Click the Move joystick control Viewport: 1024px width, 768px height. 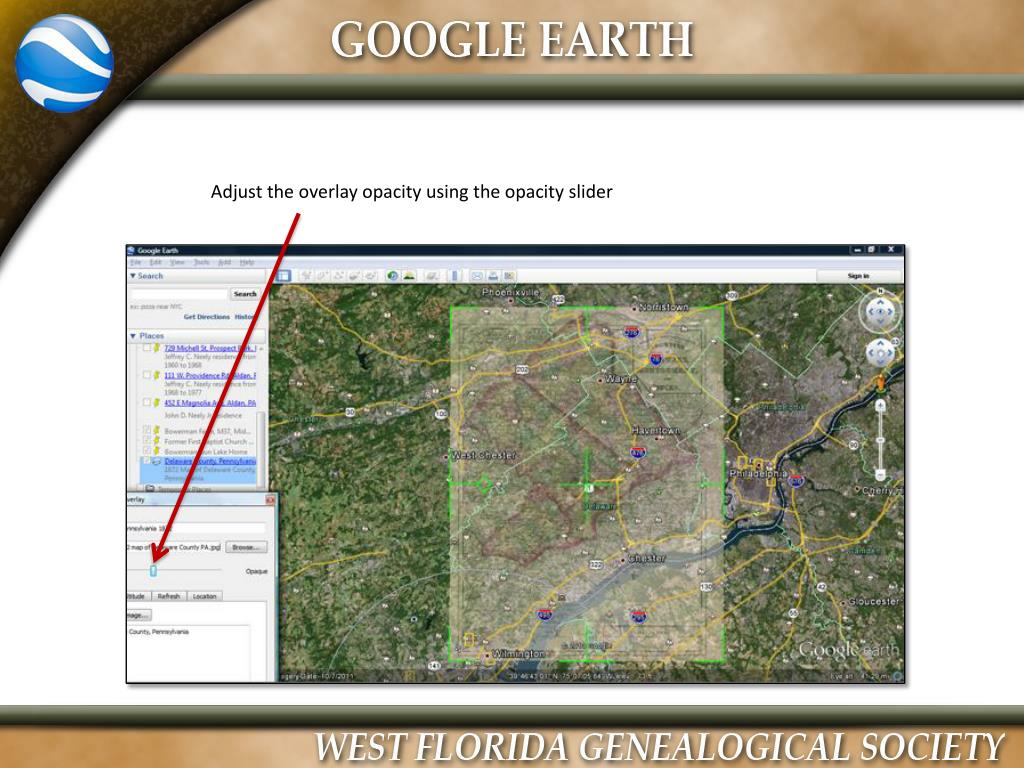point(880,353)
